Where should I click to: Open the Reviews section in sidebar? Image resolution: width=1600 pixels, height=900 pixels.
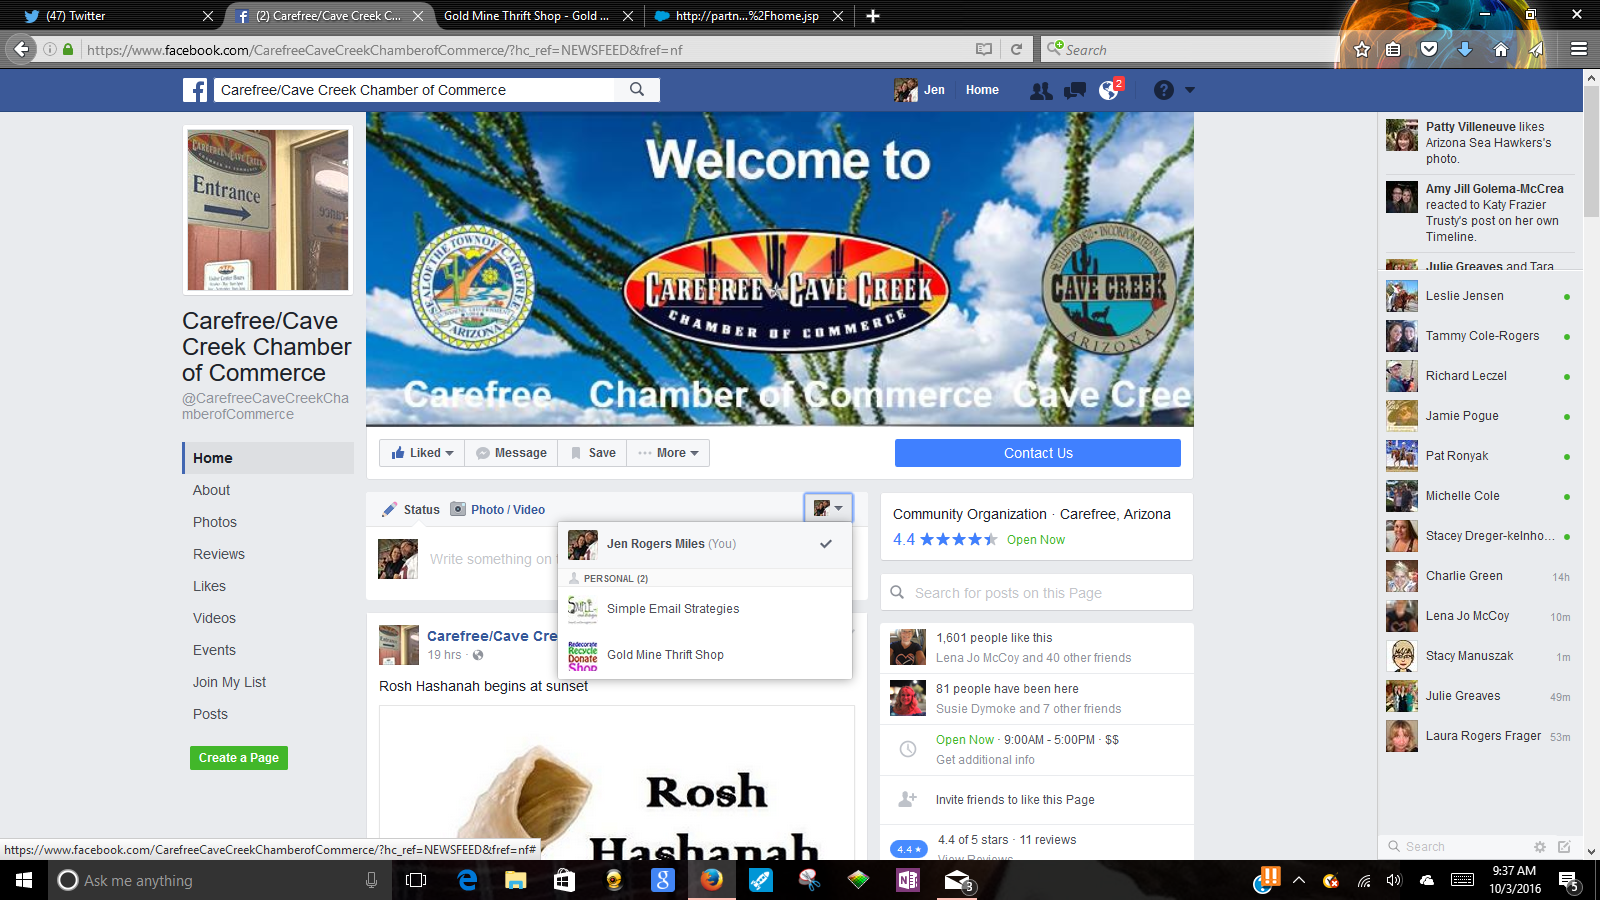219,554
